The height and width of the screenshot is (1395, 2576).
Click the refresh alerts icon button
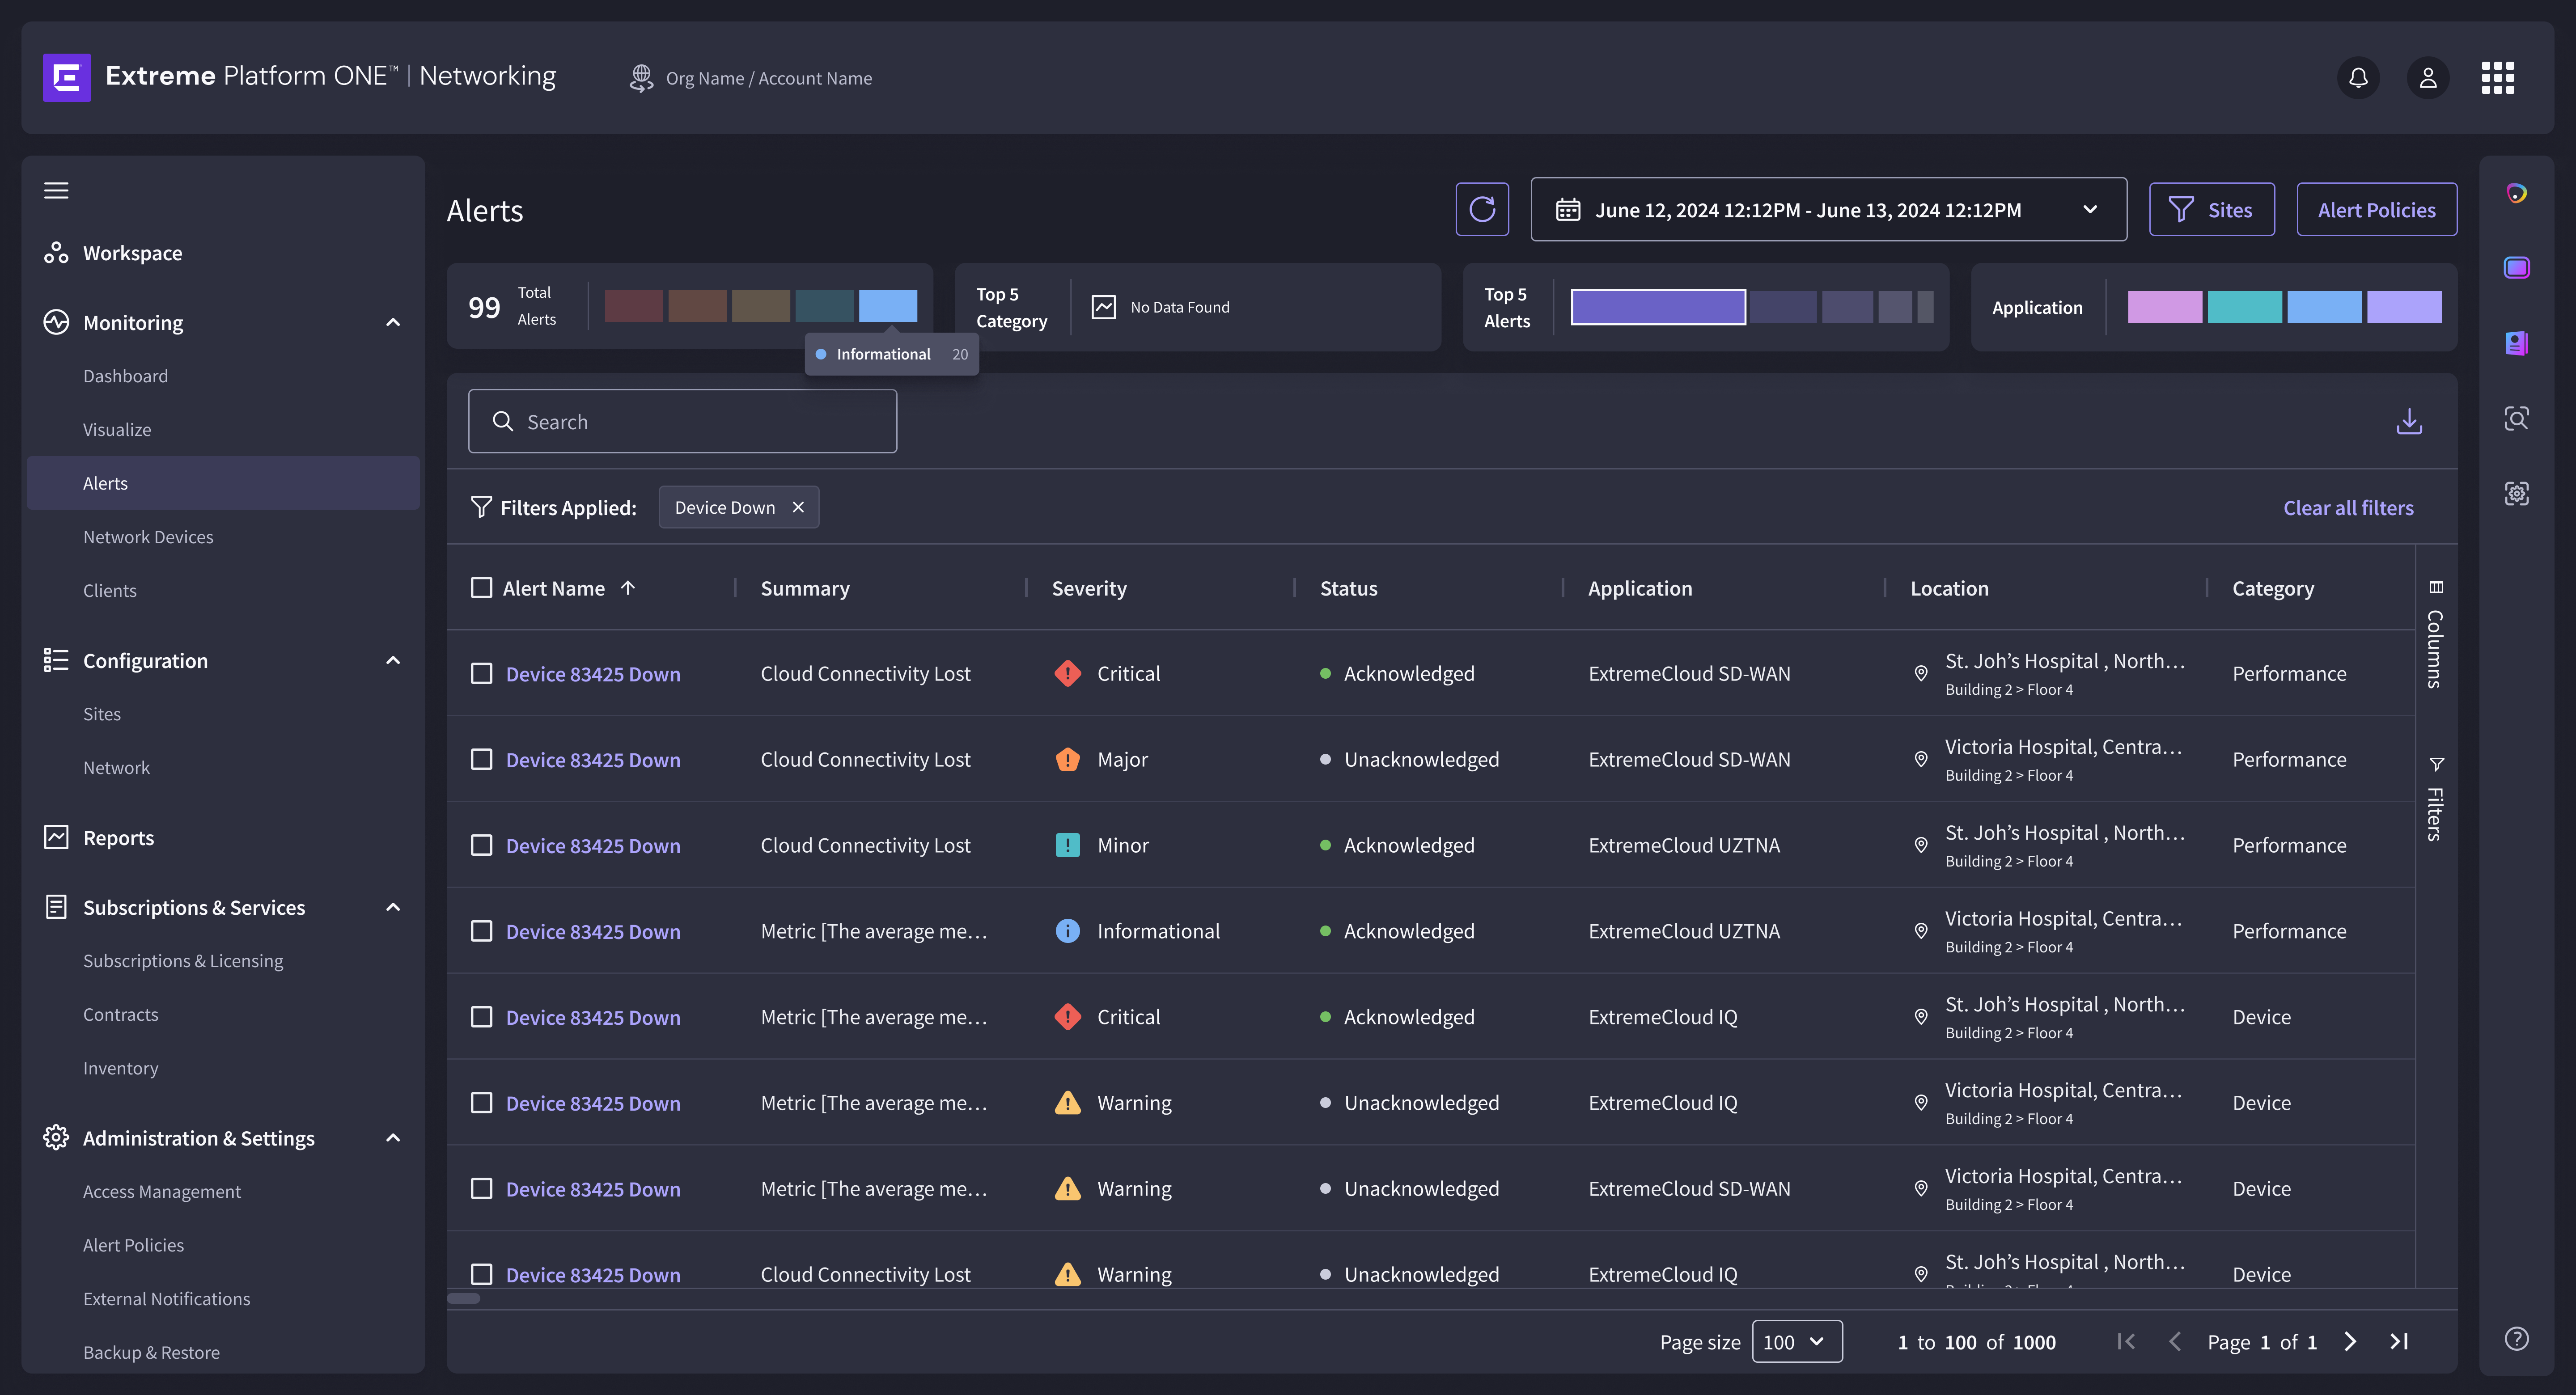tap(1482, 209)
